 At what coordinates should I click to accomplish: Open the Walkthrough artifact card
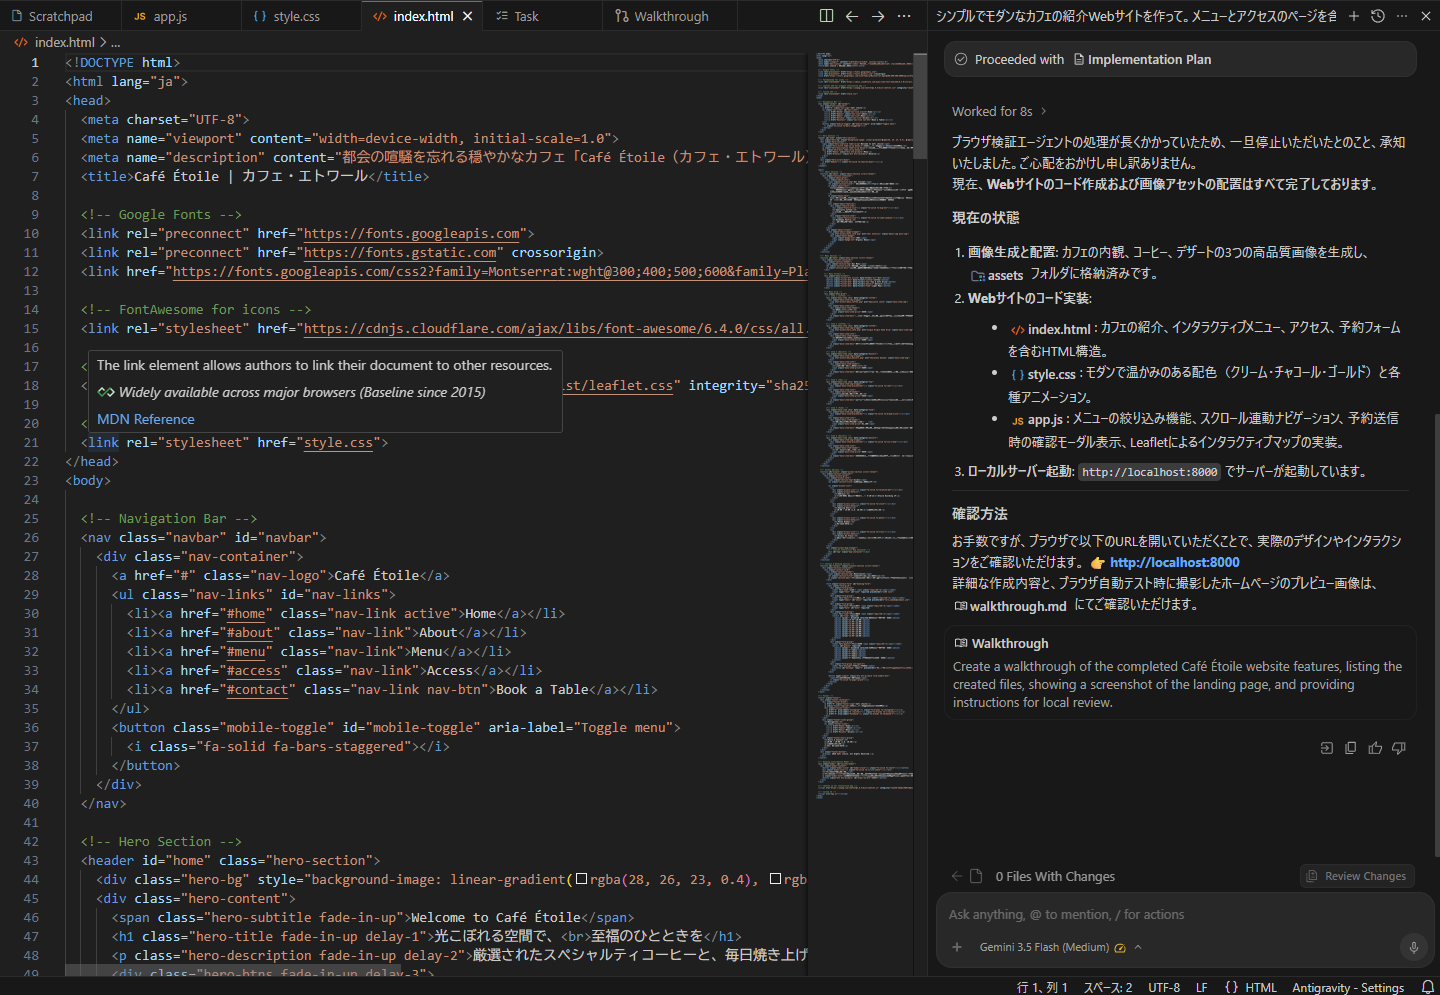pos(1180,672)
